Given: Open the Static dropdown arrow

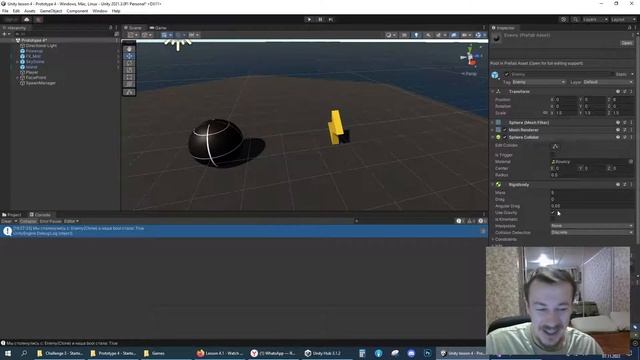Looking at the screenshot, I should tap(632, 74).
